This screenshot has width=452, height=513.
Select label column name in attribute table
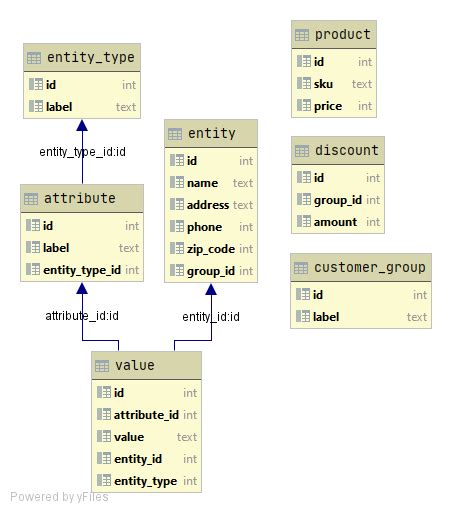(56, 248)
